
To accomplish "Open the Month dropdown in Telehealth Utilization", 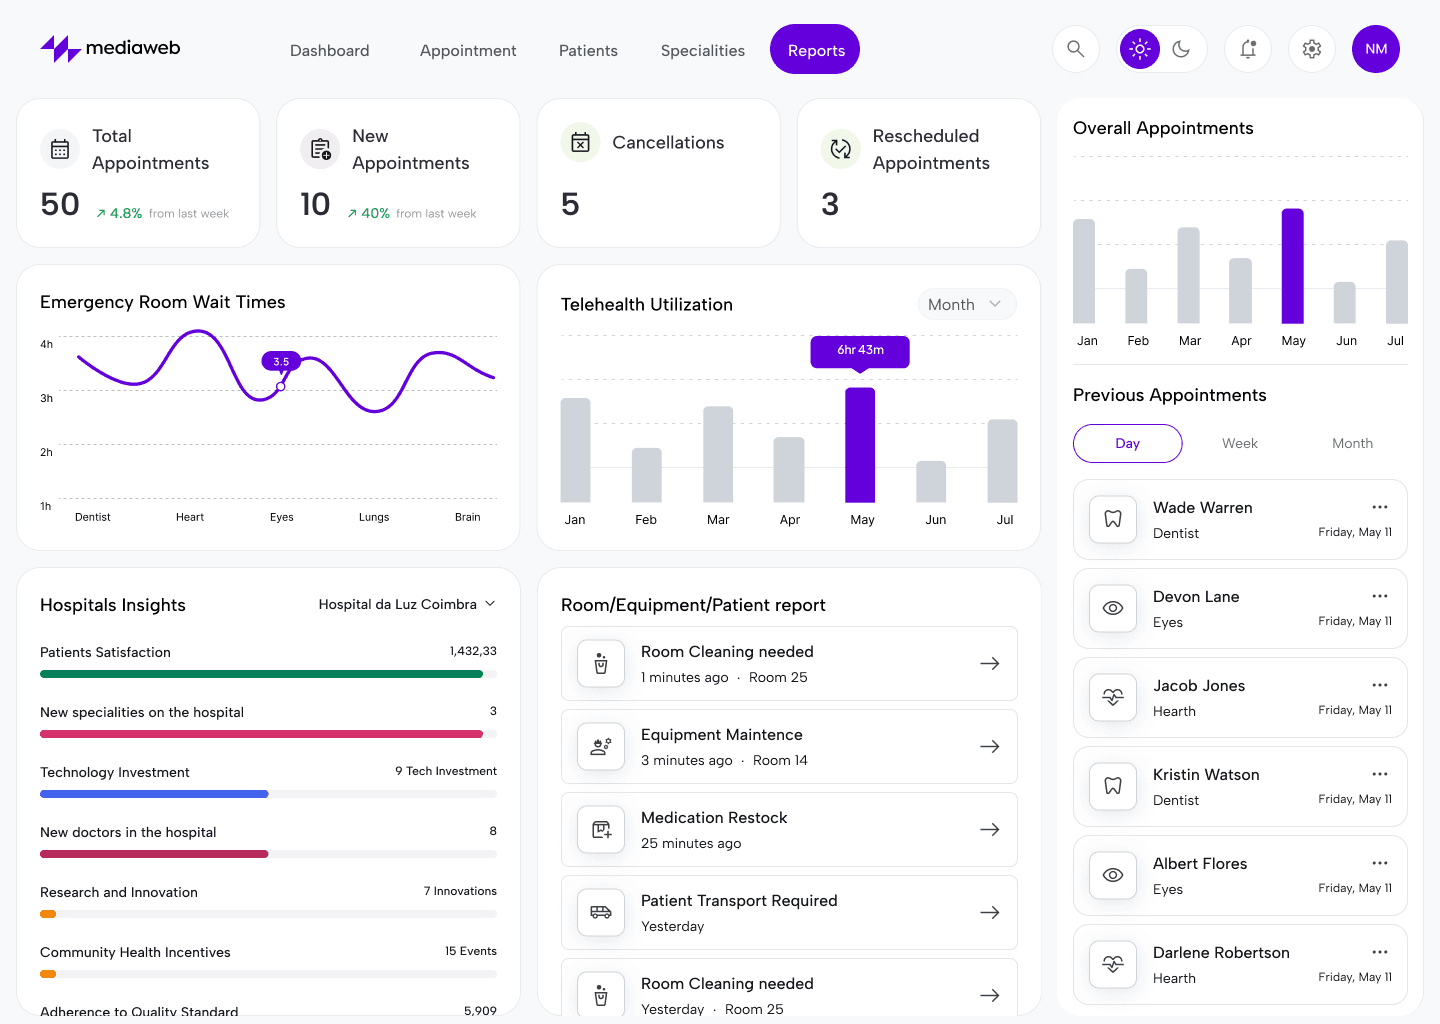I will [966, 304].
